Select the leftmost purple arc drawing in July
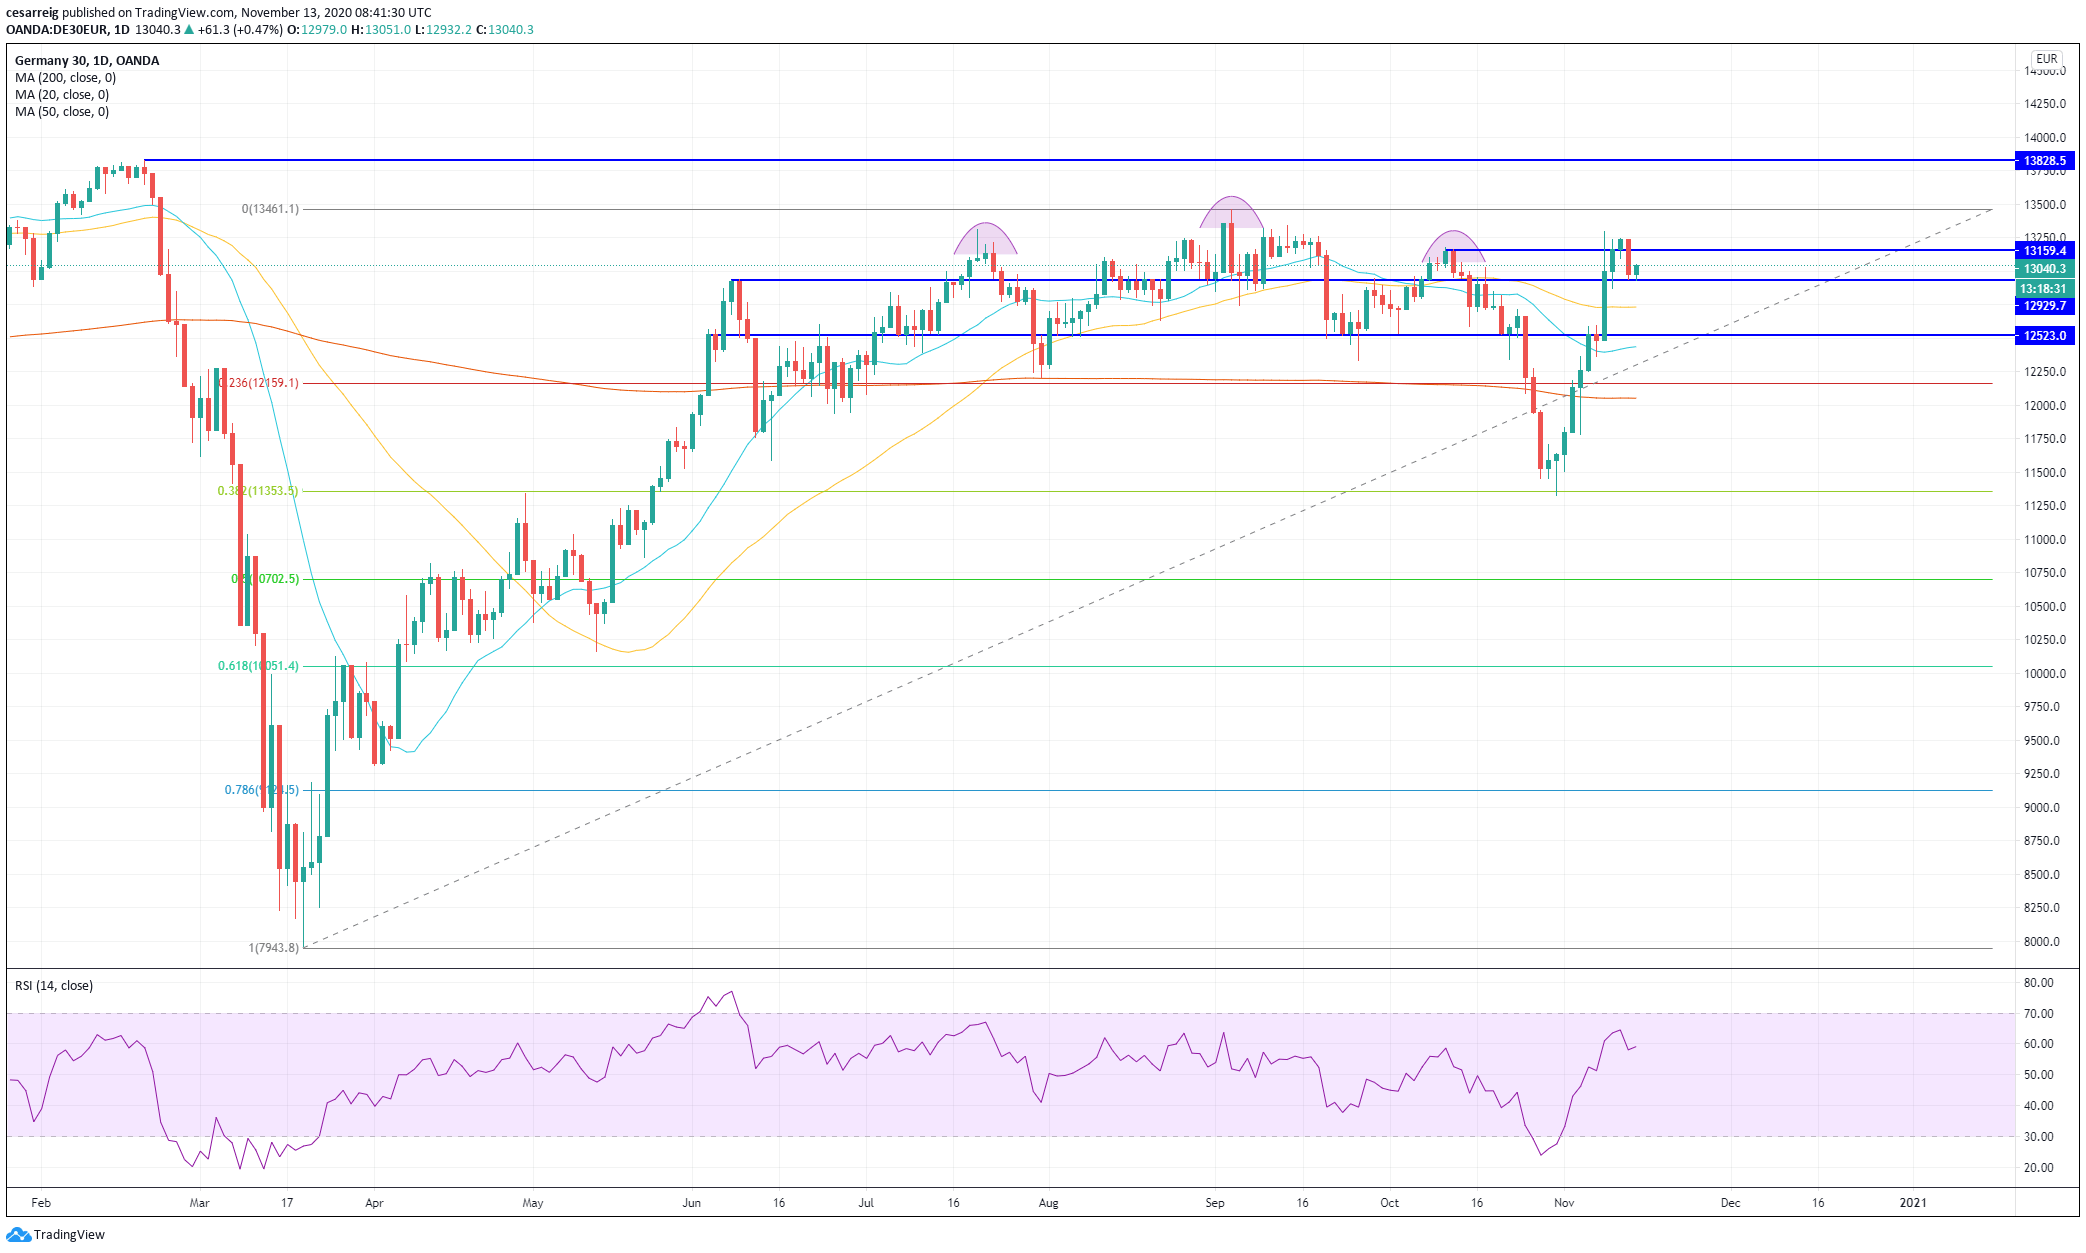The height and width of the screenshot is (1253, 2086). [x=985, y=238]
